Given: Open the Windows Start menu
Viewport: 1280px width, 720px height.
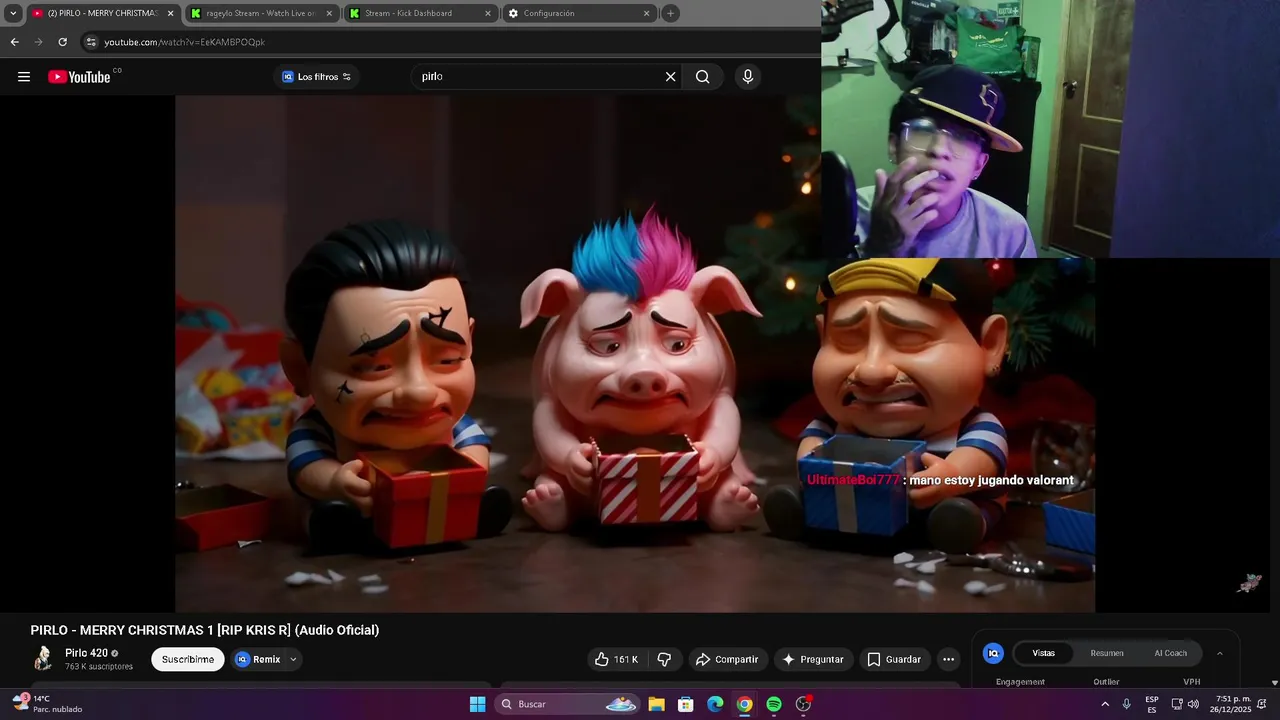Looking at the screenshot, I should point(478,704).
